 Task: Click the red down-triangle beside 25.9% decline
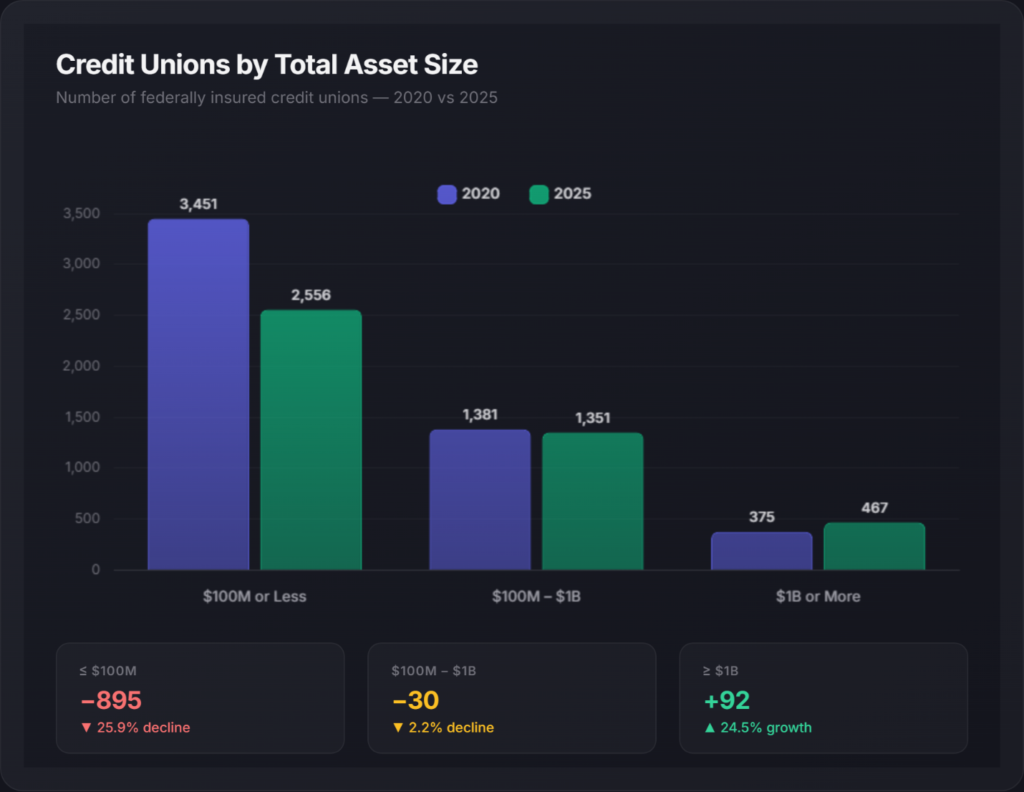tap(85, 728)
